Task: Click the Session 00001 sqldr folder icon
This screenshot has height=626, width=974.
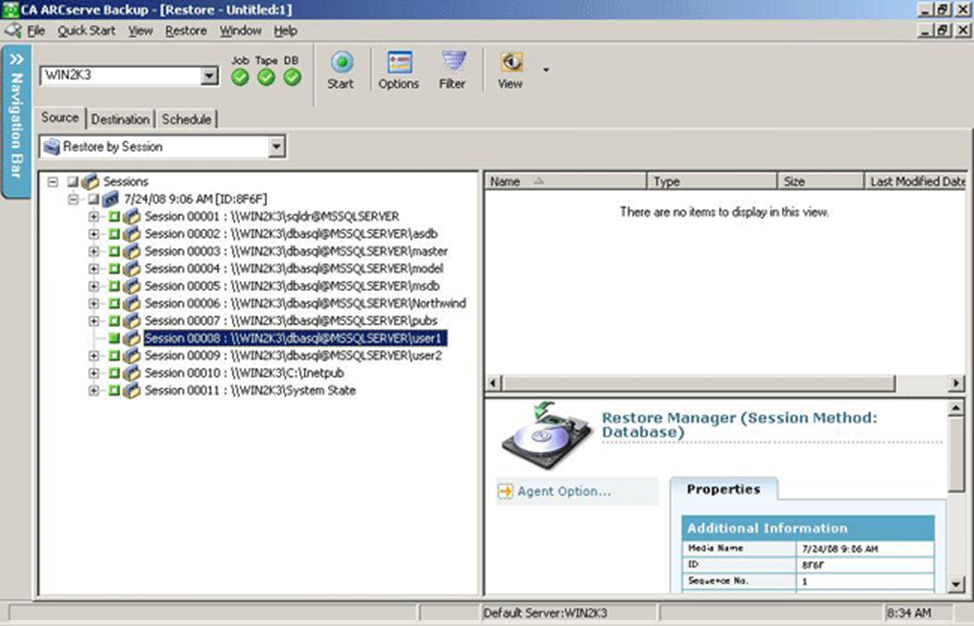Action: 132,216
